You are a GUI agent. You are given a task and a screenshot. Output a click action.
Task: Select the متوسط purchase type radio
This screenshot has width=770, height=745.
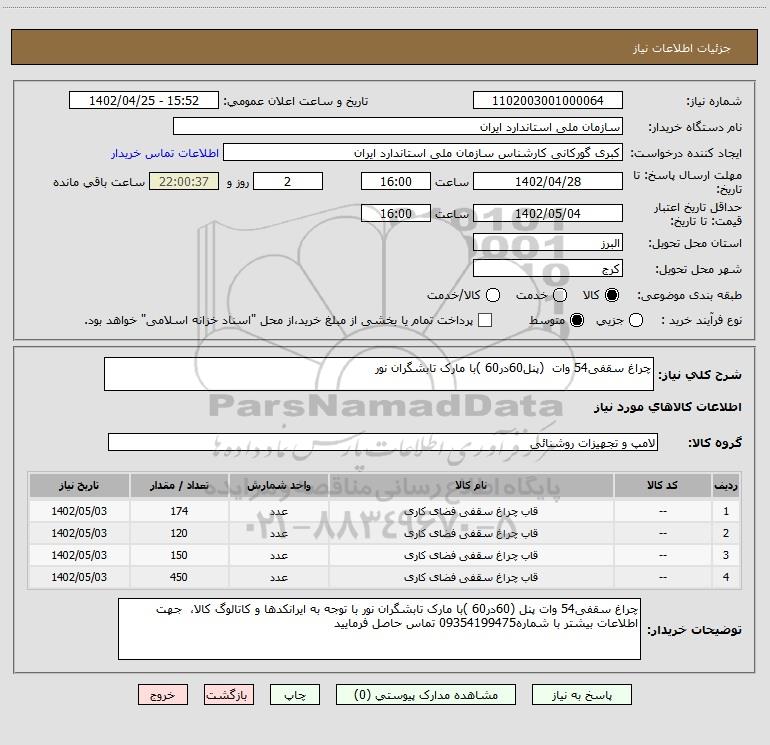pyautogui.click(x=577, y=320)
